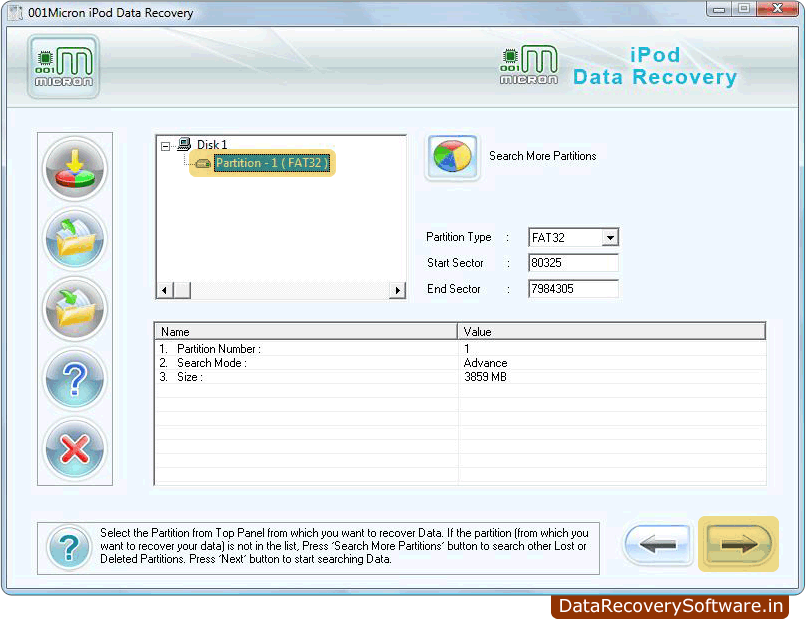Screen dimensions: 806x619
Task: Click the application icon in the title bar
Action: (16, 12)
